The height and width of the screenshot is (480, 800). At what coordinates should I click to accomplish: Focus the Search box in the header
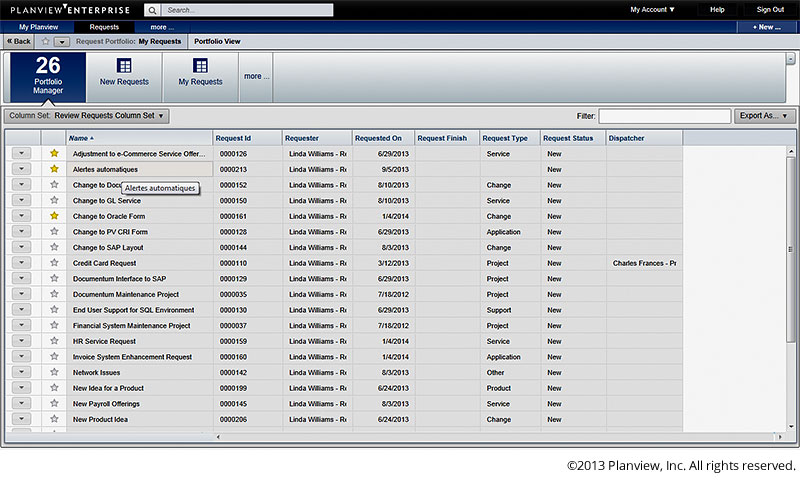tap(247, 10)
